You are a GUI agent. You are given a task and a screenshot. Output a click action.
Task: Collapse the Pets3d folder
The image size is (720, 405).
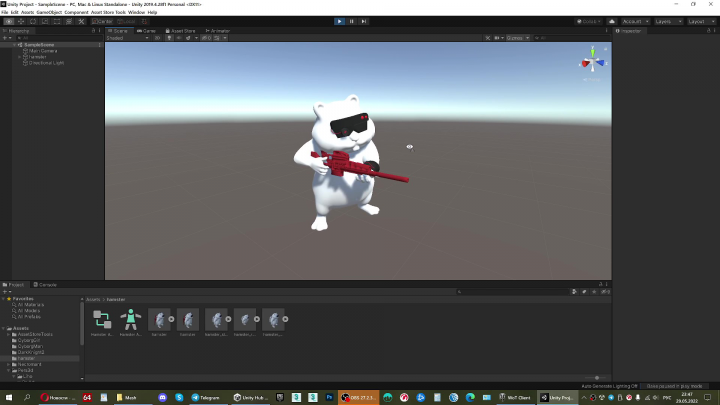8,371
